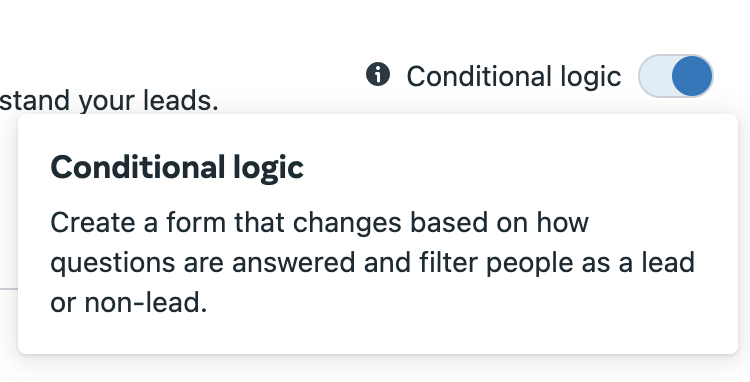The height and width of the screenshot is (382, 750).
Task: Turn off the Conditional logic toggle
Action: coord(675,76)
